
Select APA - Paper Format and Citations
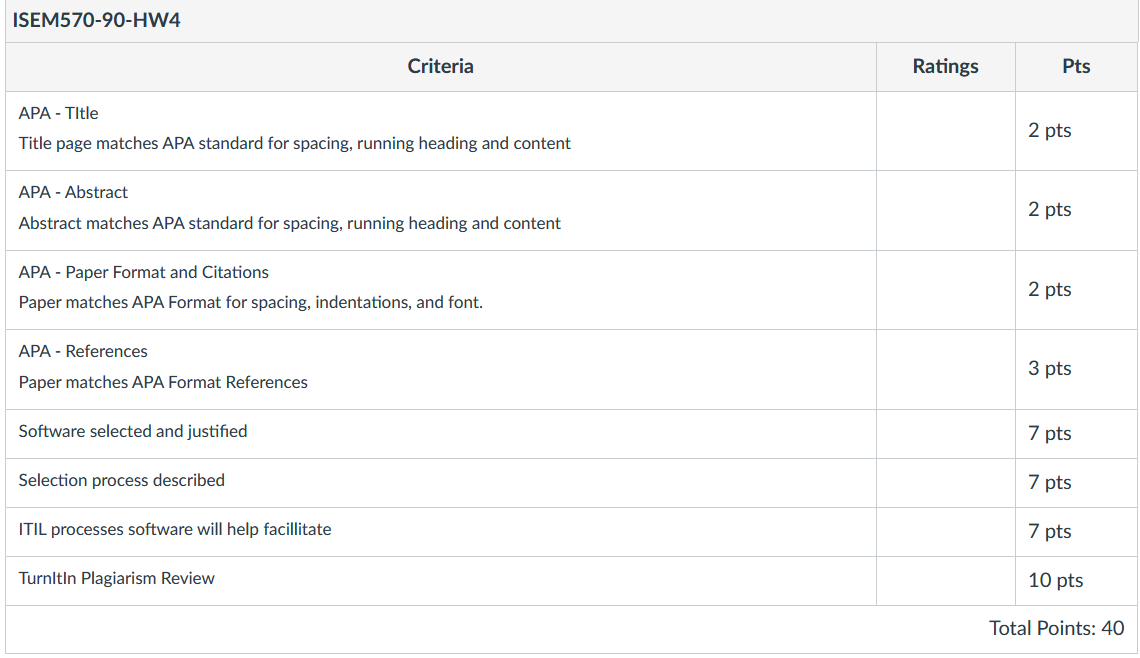click(143, 273)
